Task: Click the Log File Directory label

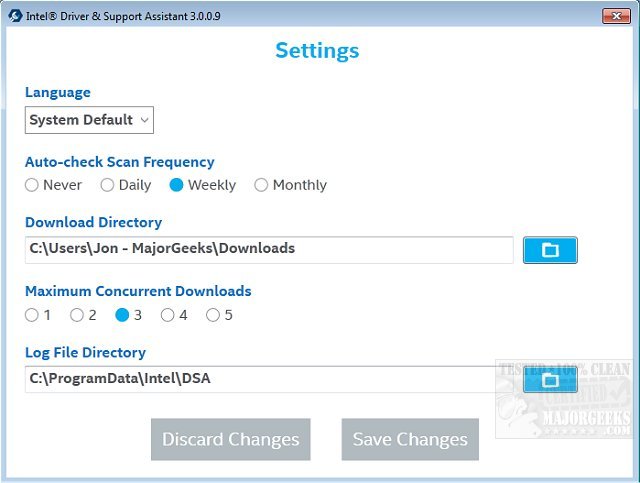Action: point(85,352)
